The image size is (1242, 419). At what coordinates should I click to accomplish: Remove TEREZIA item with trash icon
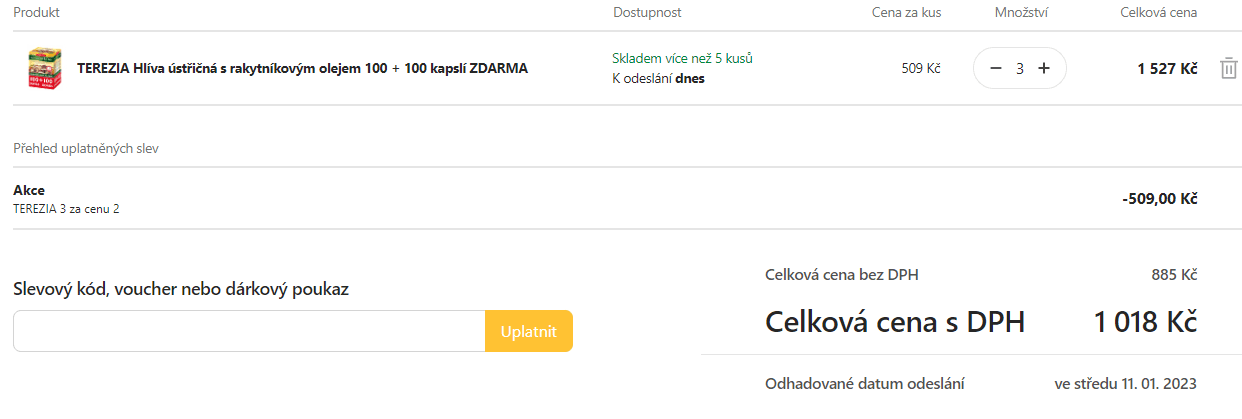[1228, 69]
